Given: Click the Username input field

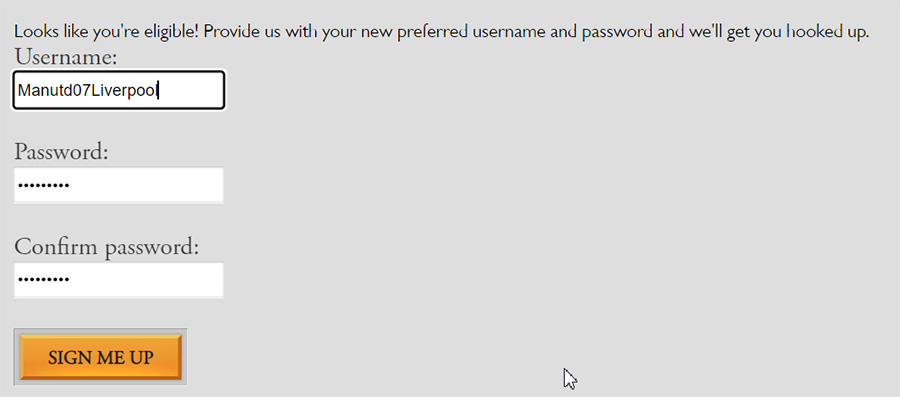Looking at the screenshot, I should [119, 90].
